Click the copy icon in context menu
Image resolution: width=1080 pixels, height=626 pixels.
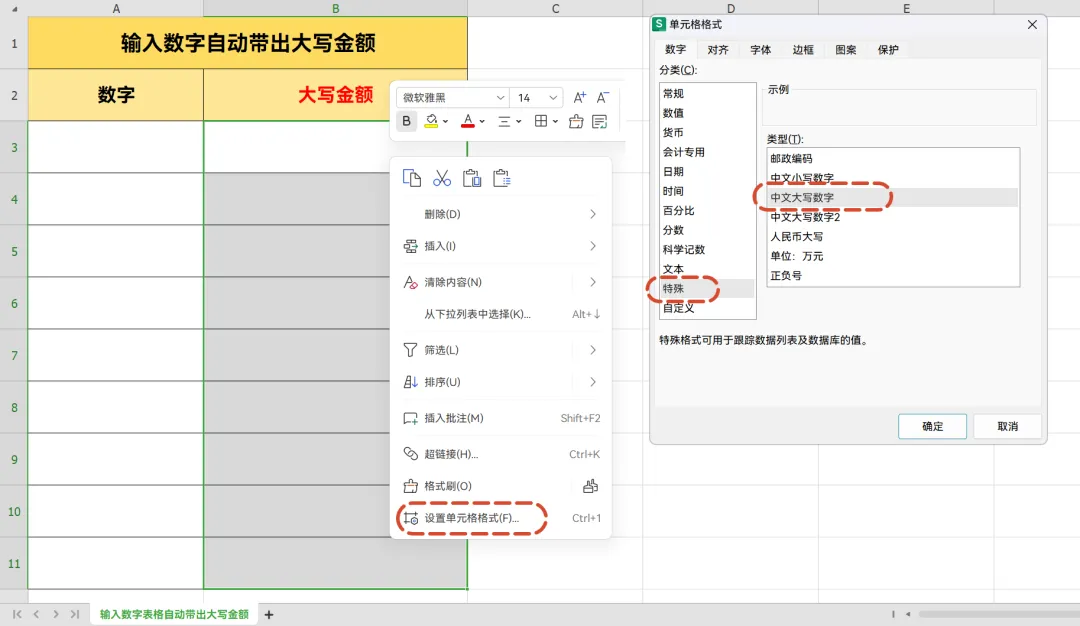(412, 178)
